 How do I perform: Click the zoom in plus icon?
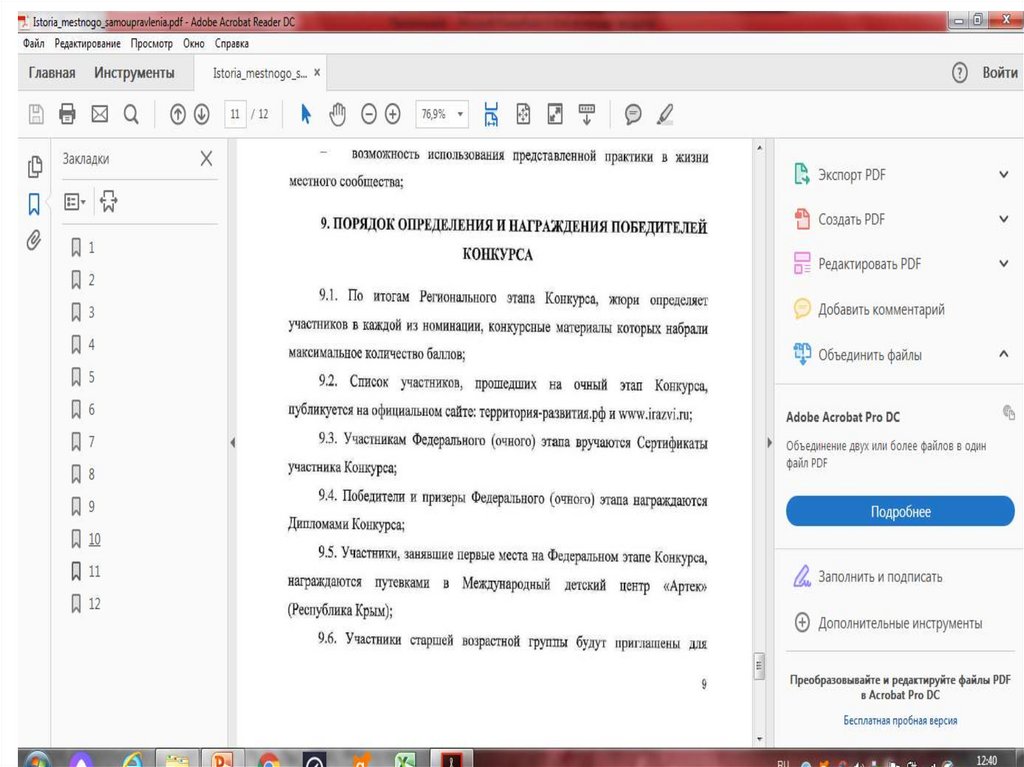tap(393, 115)
